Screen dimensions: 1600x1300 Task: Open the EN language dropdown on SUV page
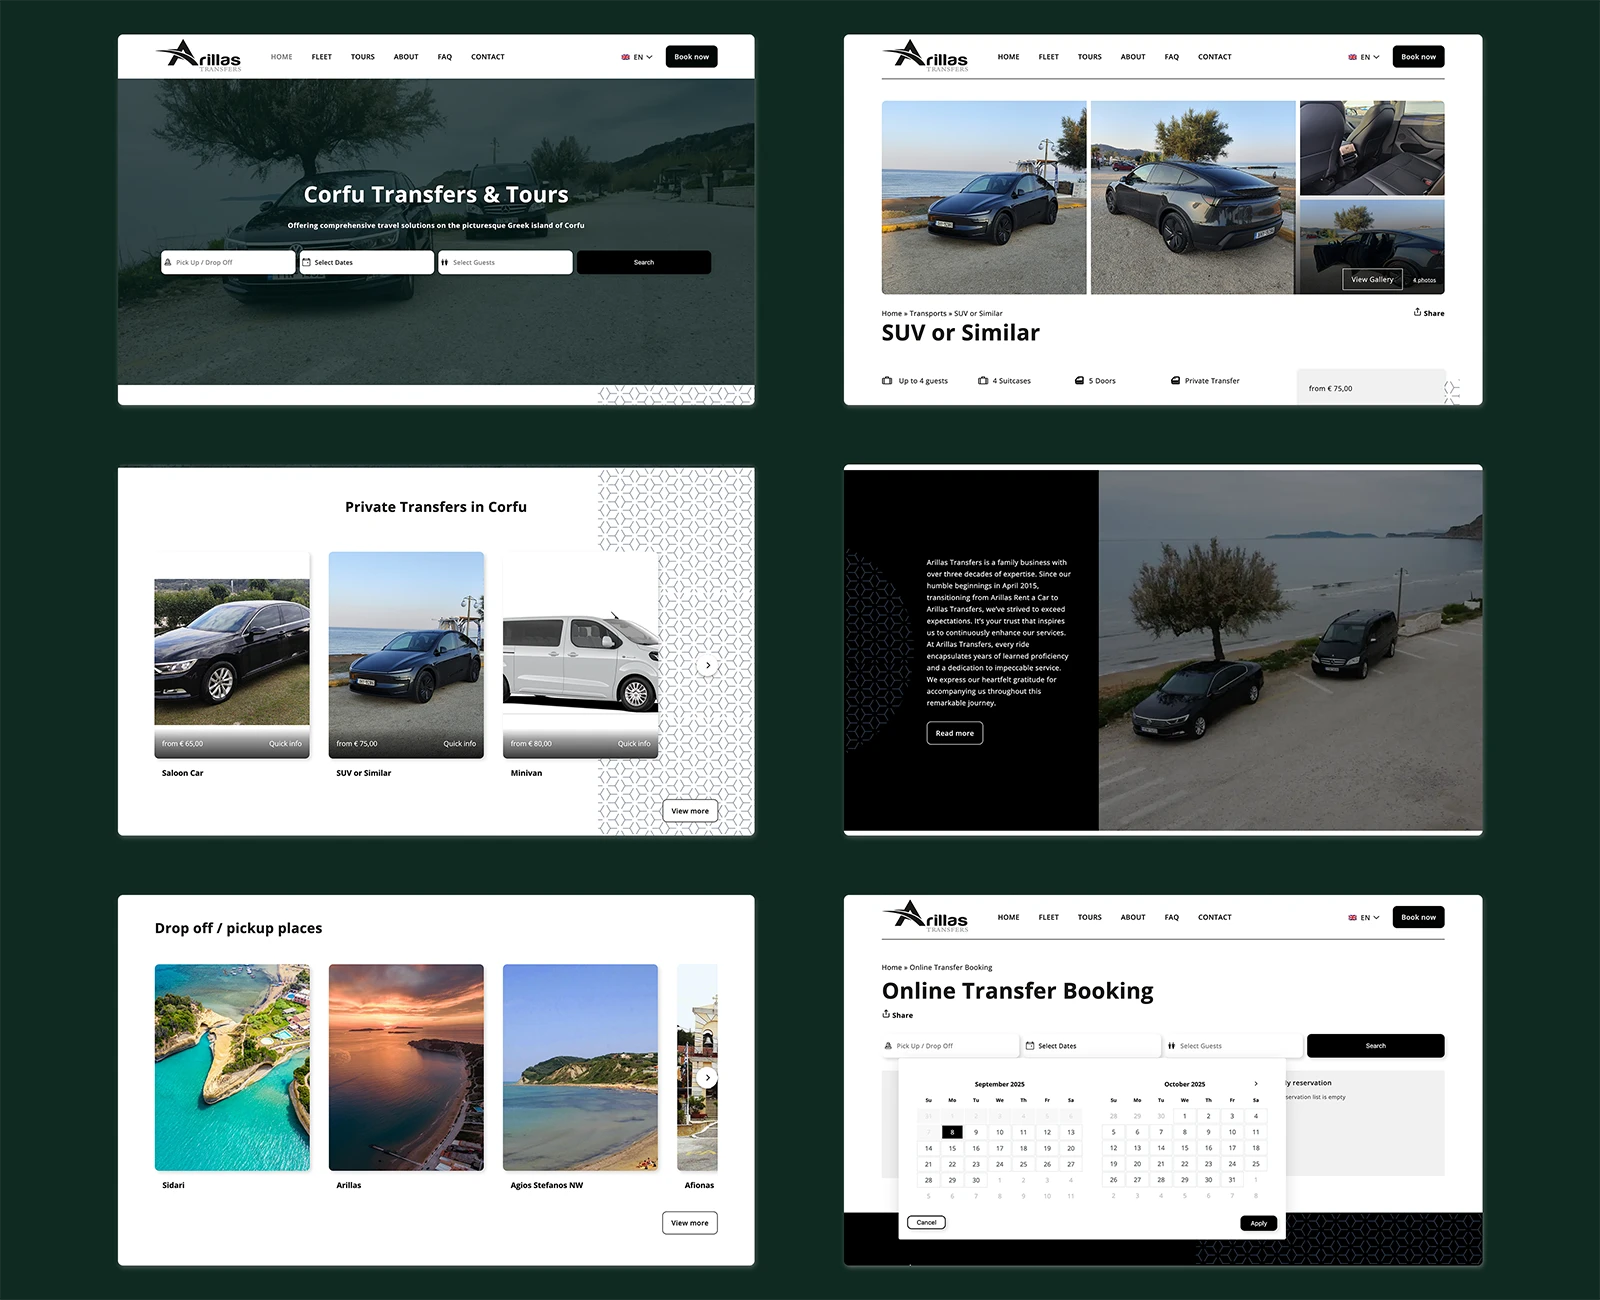tap(1364, 57)
